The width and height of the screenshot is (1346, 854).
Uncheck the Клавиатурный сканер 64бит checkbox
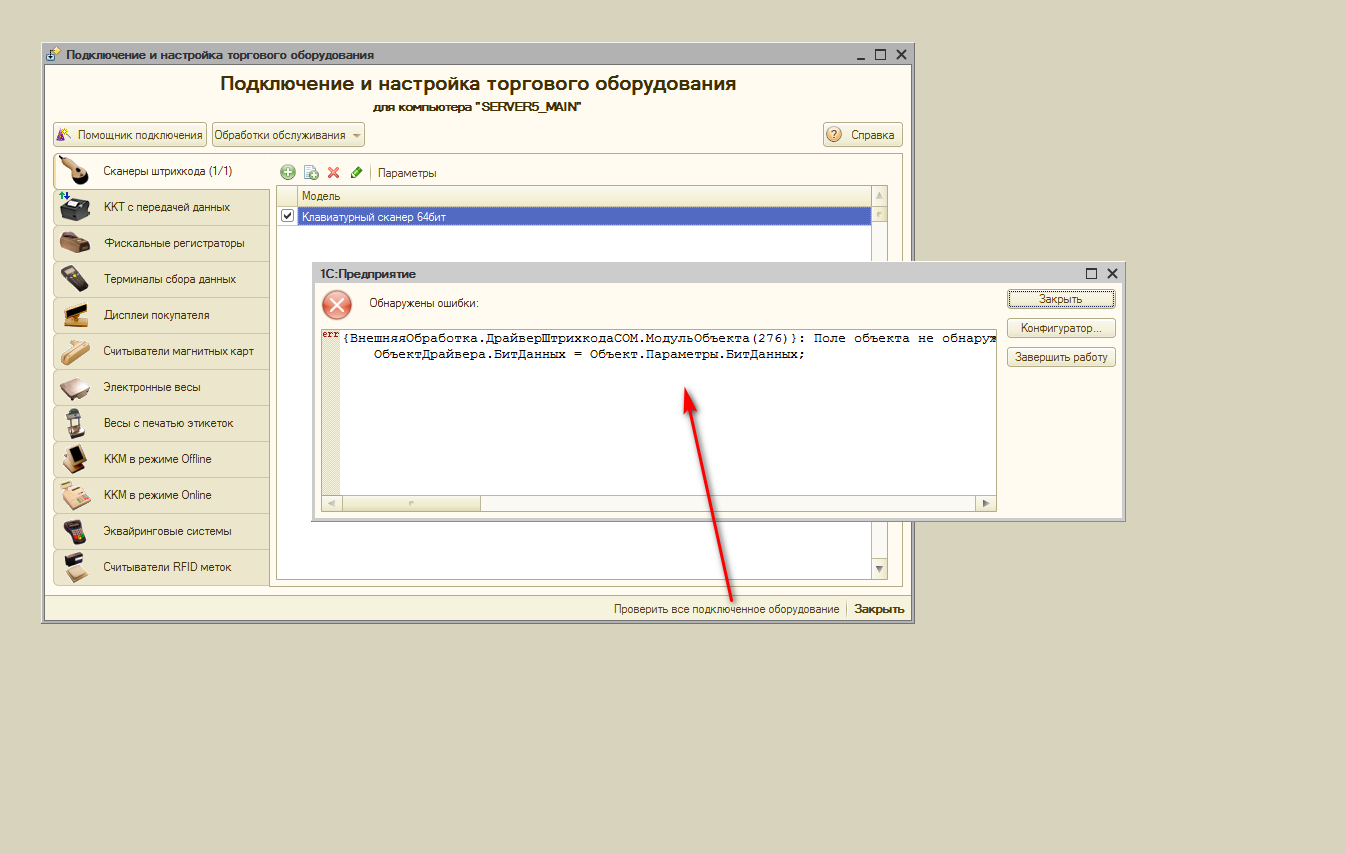[288, 215]
